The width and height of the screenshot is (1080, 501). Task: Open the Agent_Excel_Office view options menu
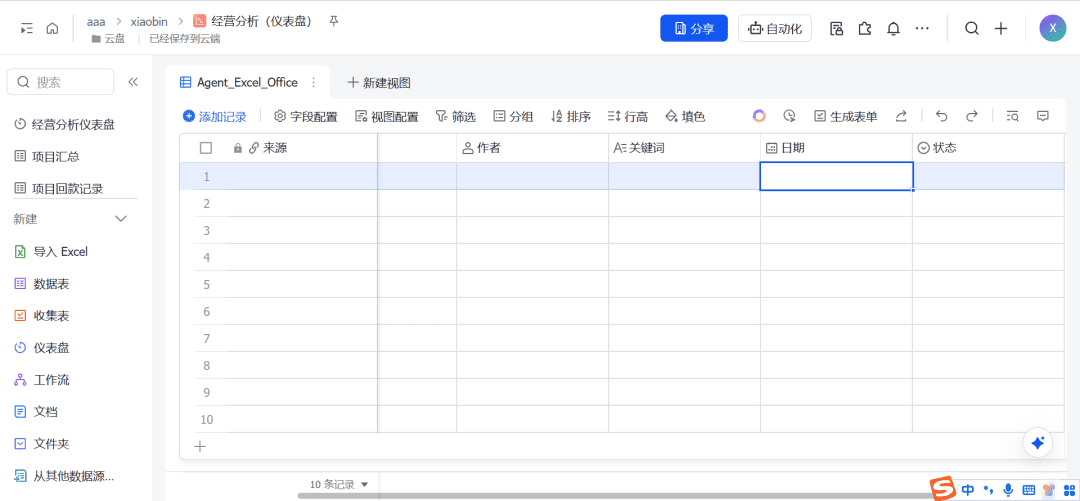tap(314, 83)
